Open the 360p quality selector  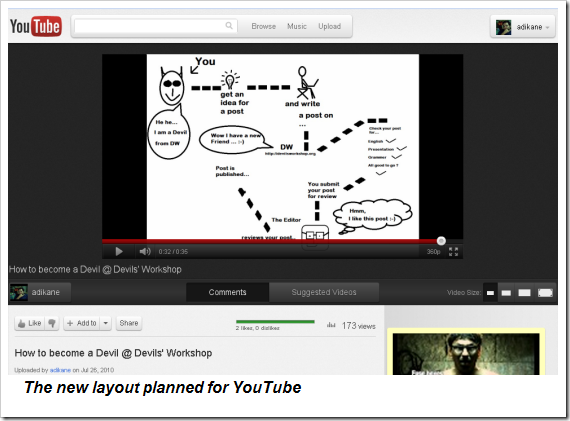click(x=433, y=252)
